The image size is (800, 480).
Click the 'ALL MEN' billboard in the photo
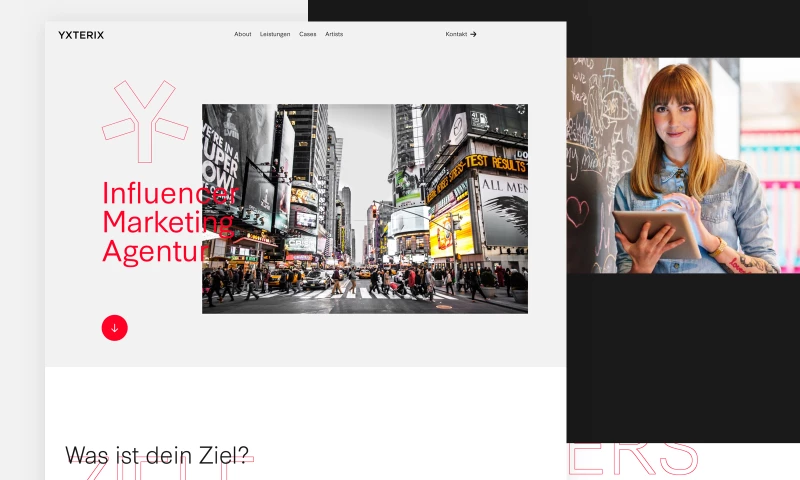pos(503,190)
